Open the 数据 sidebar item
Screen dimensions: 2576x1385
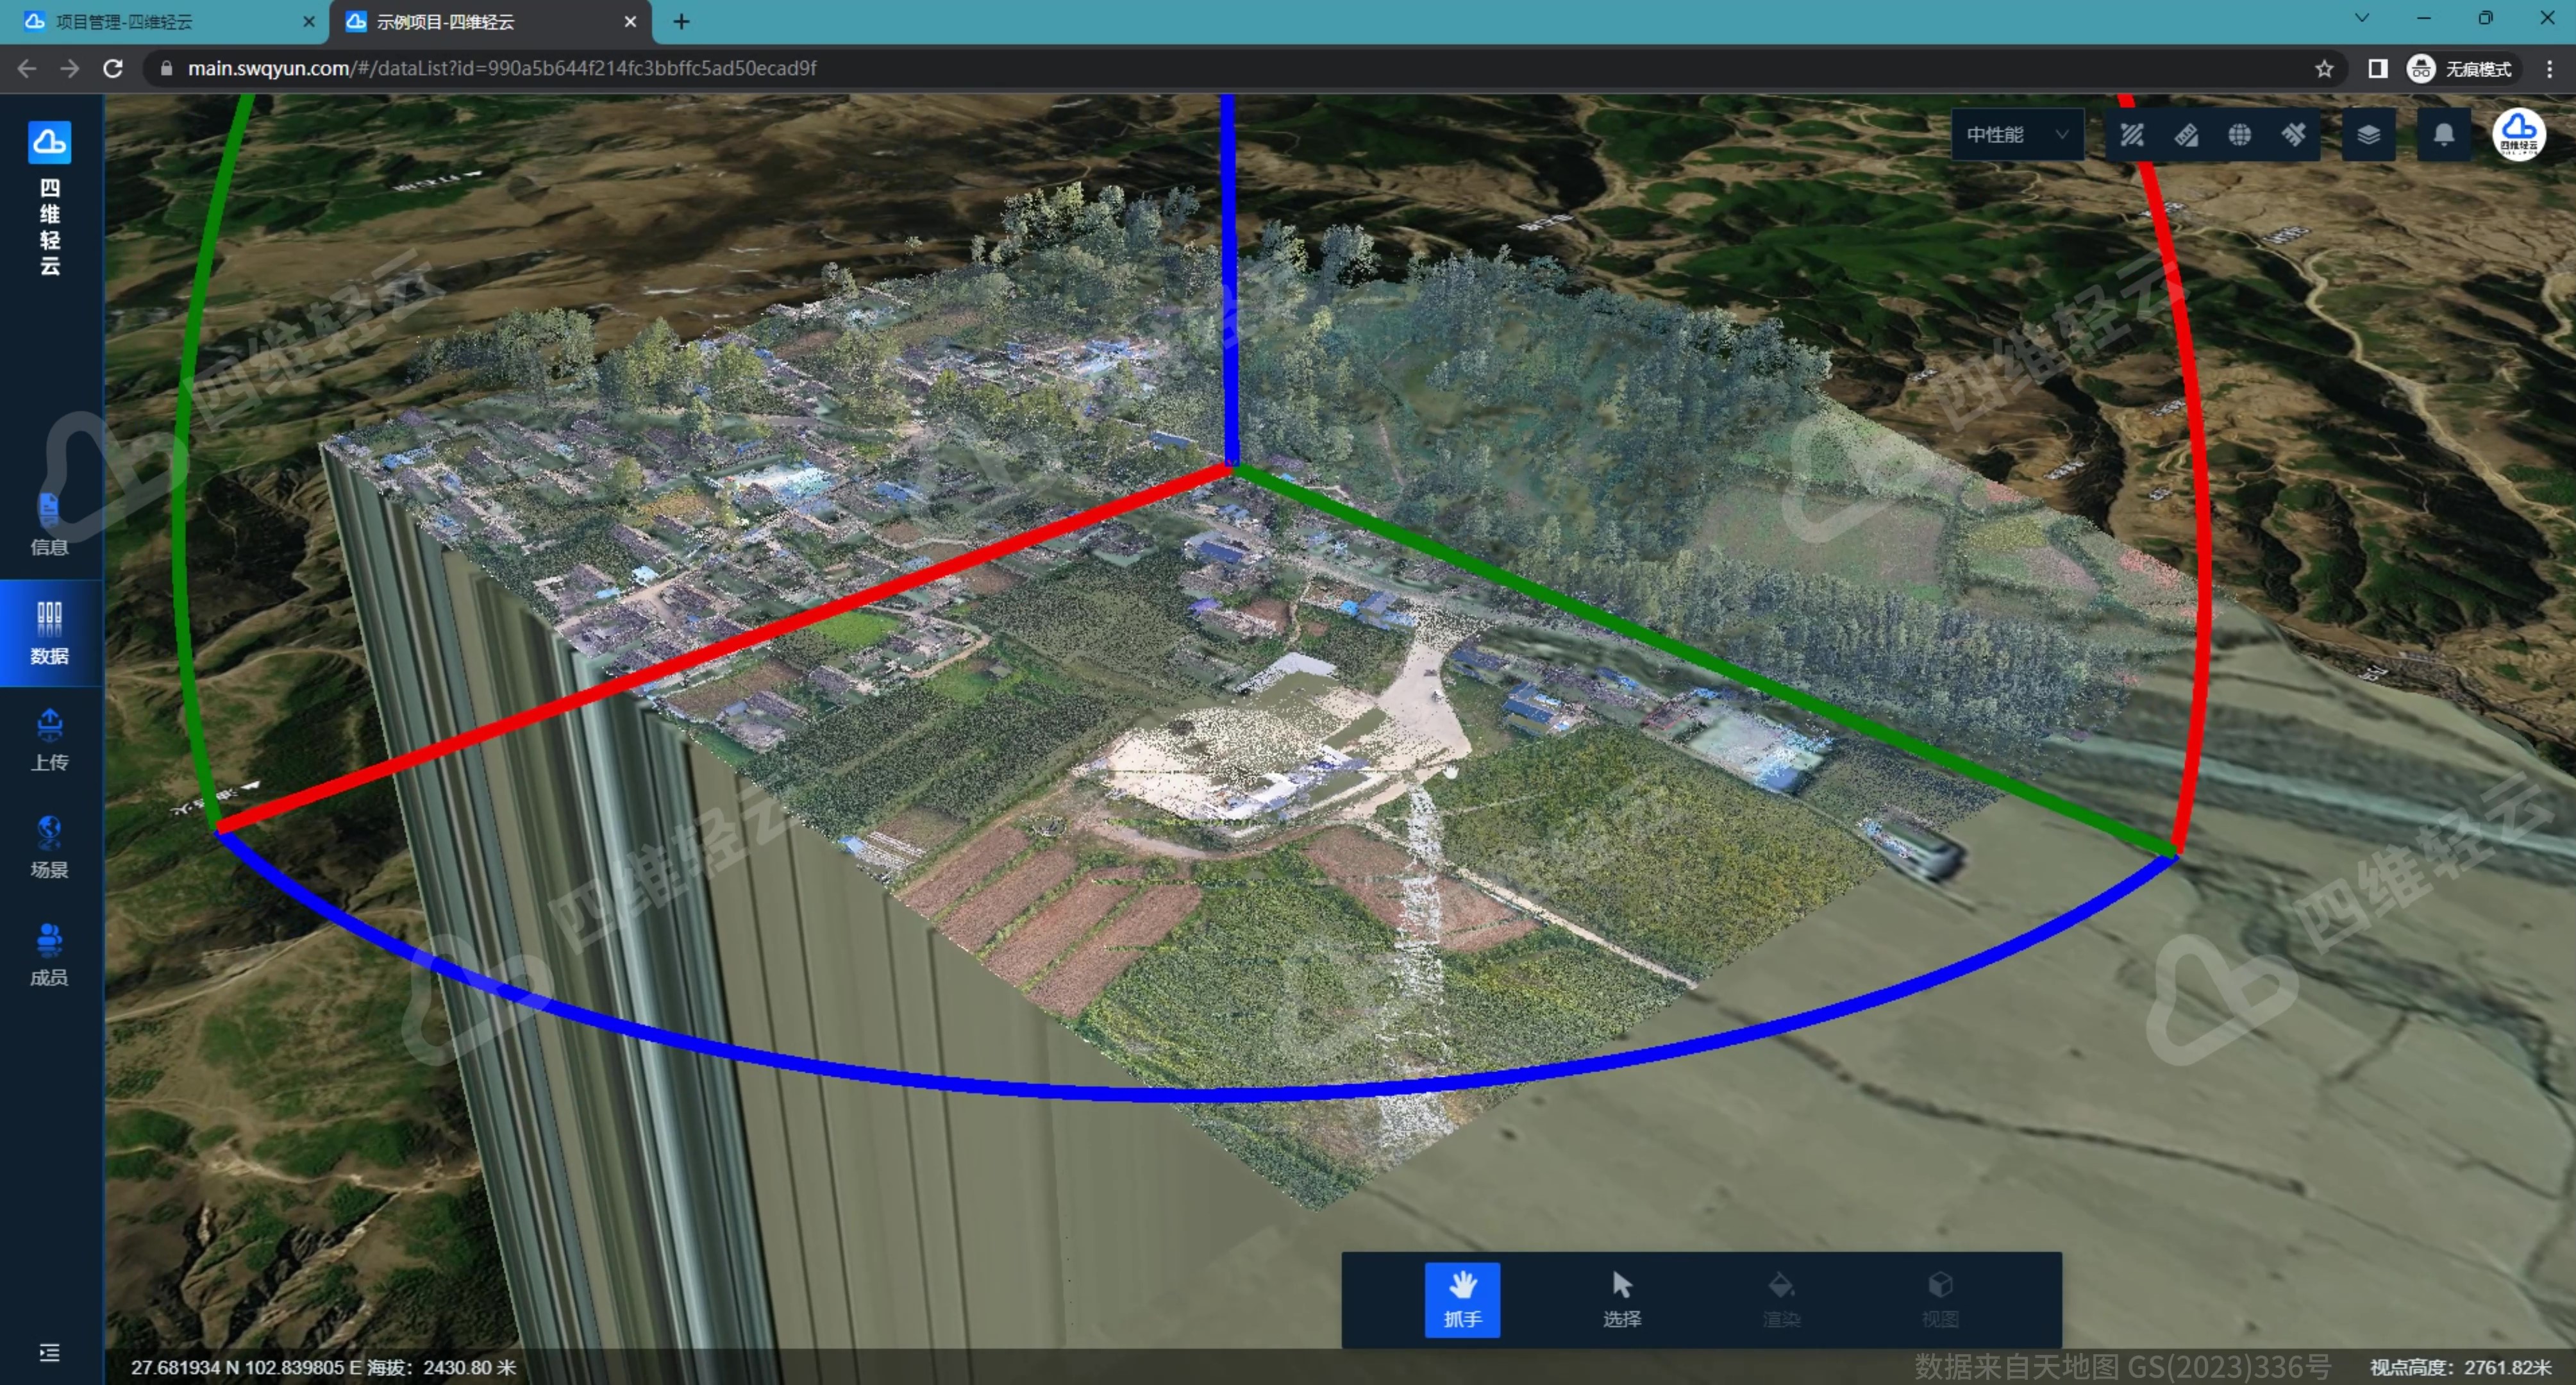(x=49, y=633)
